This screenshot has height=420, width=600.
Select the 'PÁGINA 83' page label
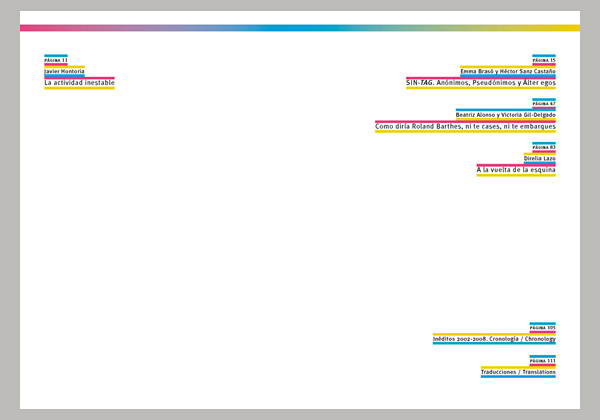point(544,147)
